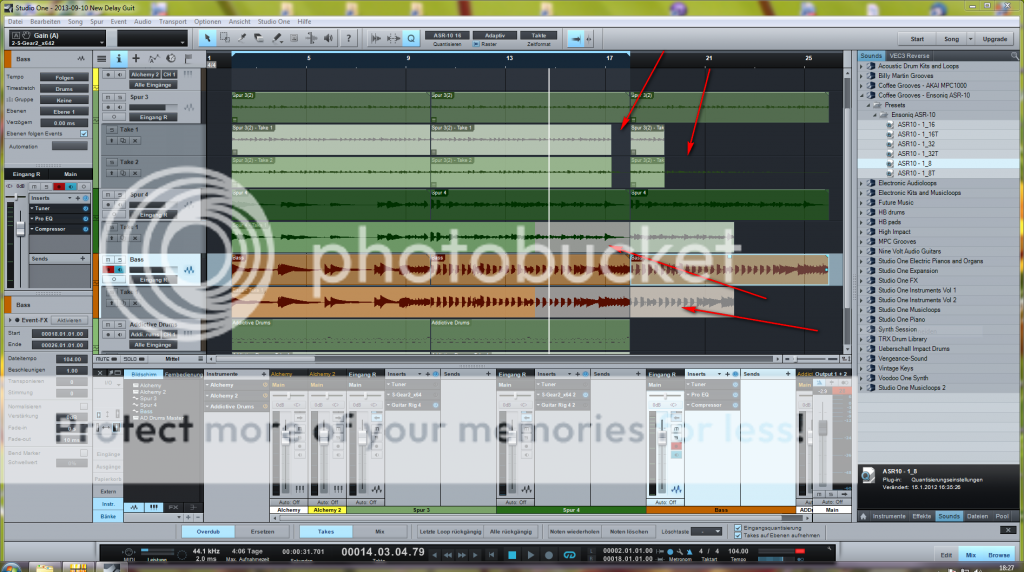Click the Upgrade button top right
This screenshot has height=572, width=1024.
995,39
